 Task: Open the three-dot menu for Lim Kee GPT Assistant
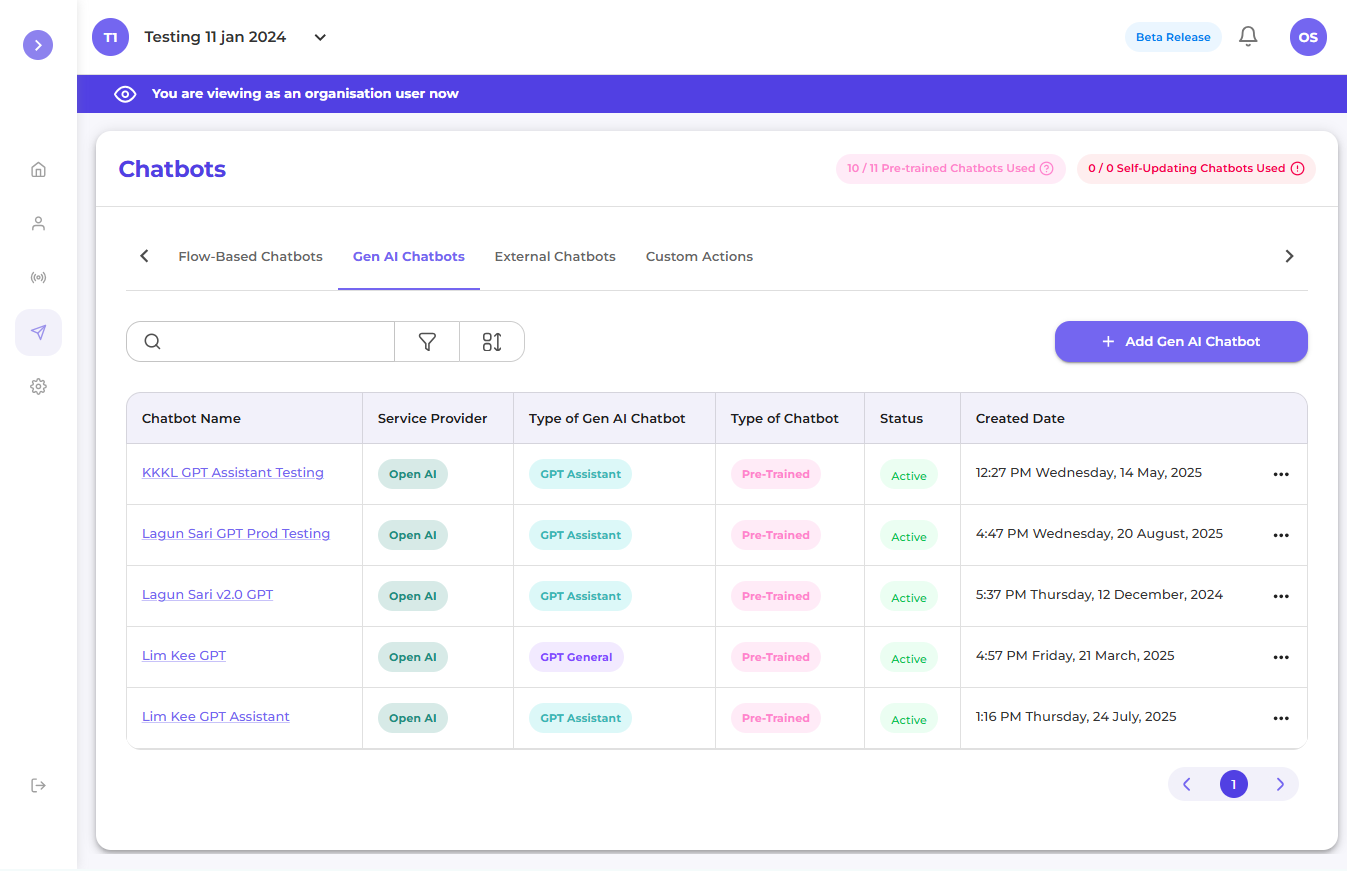(x=1281, y=718)
